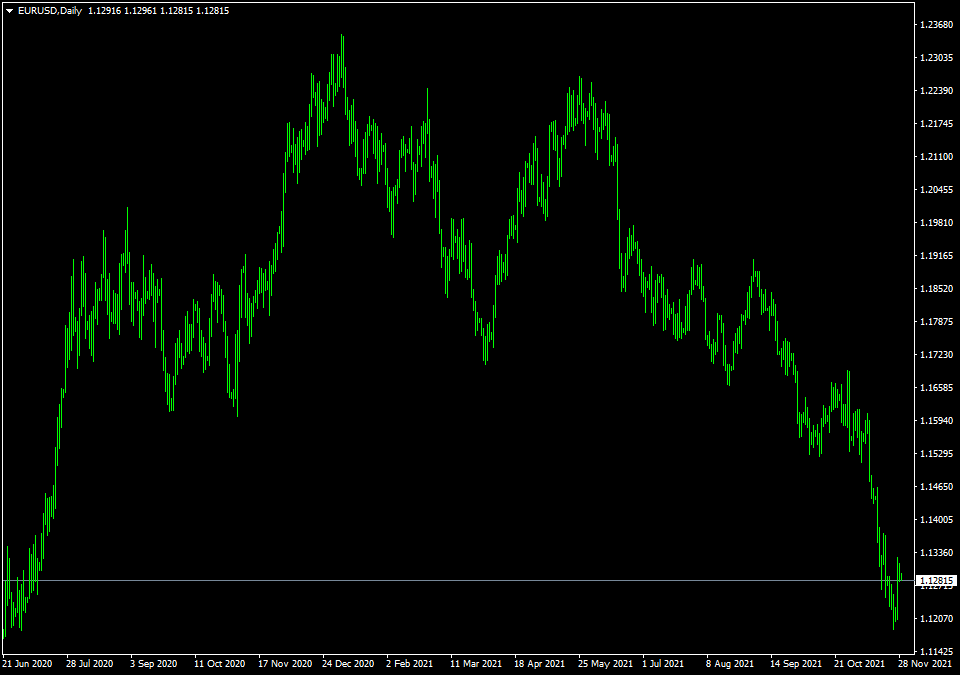Click the 25 May 2021 date label
This screenshot has height=675, width=960.
tap(605, 664)
